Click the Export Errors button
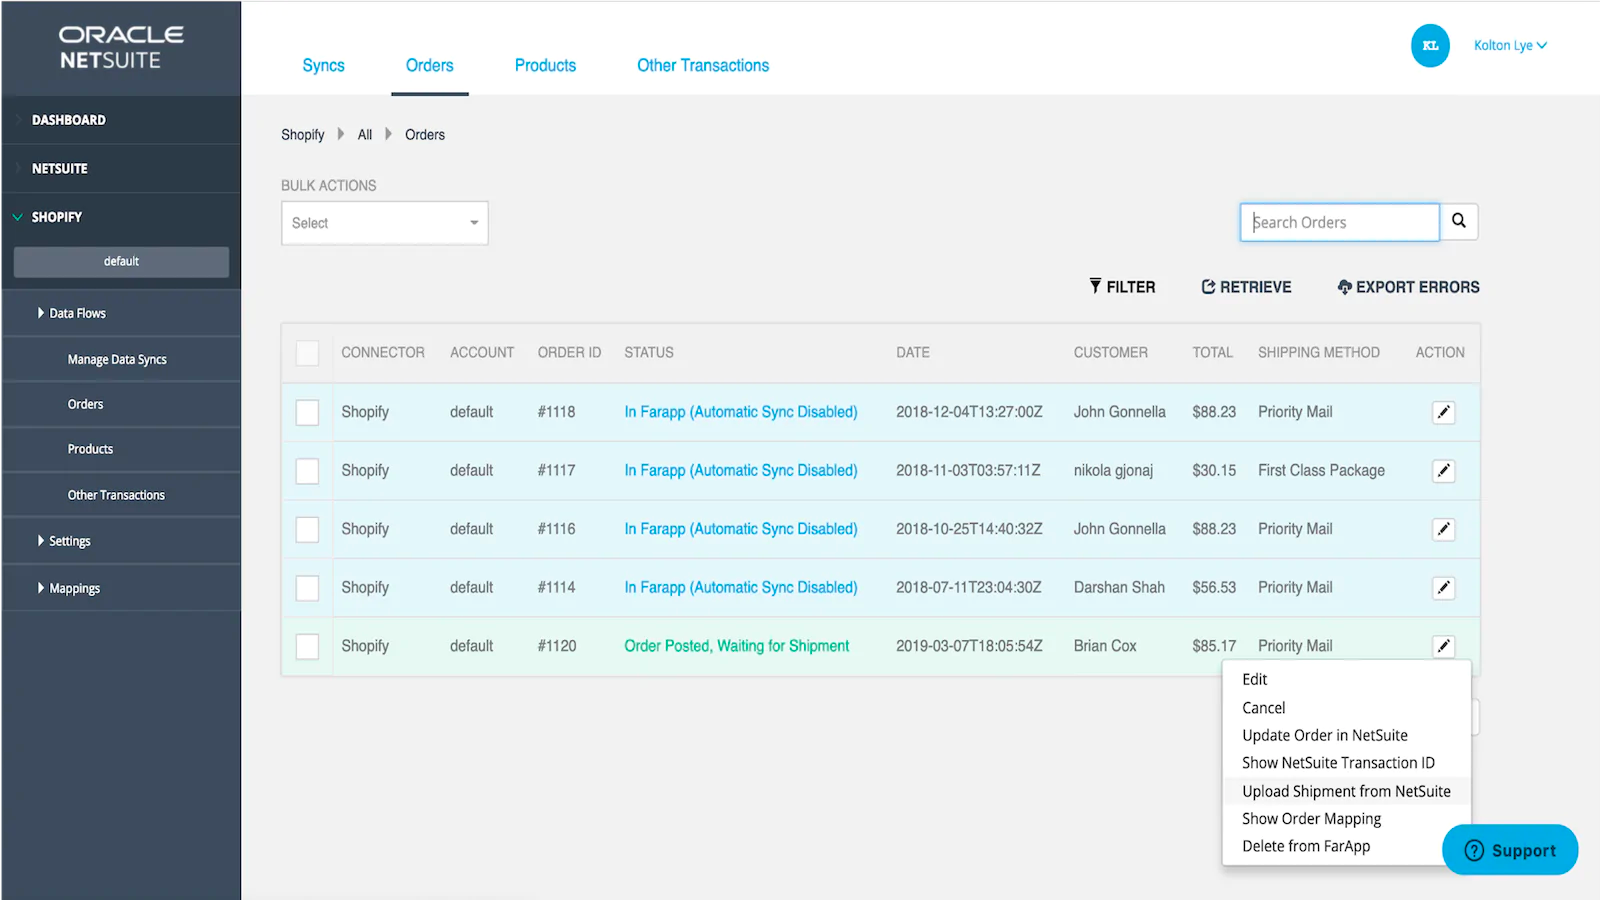 (1408, 287)
